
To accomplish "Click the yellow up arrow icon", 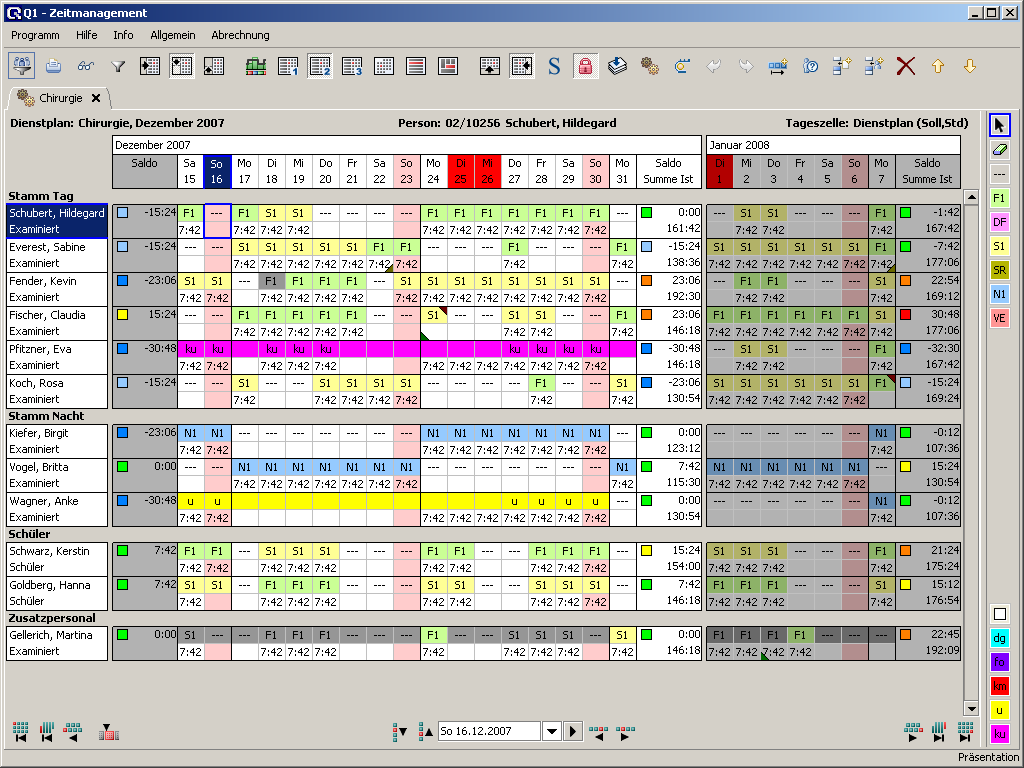I will (938, 66).
